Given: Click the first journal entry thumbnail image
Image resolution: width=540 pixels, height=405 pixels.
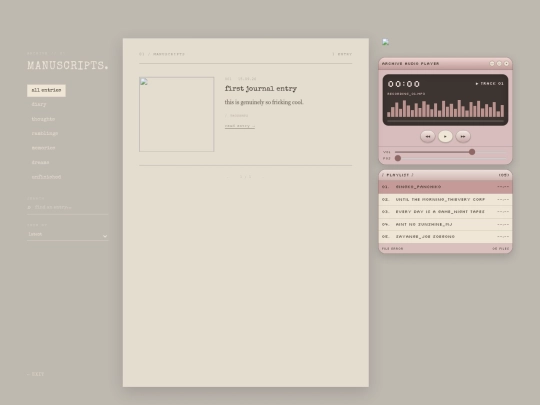Looking at the screenshot, I should click(x=177, y=114).
